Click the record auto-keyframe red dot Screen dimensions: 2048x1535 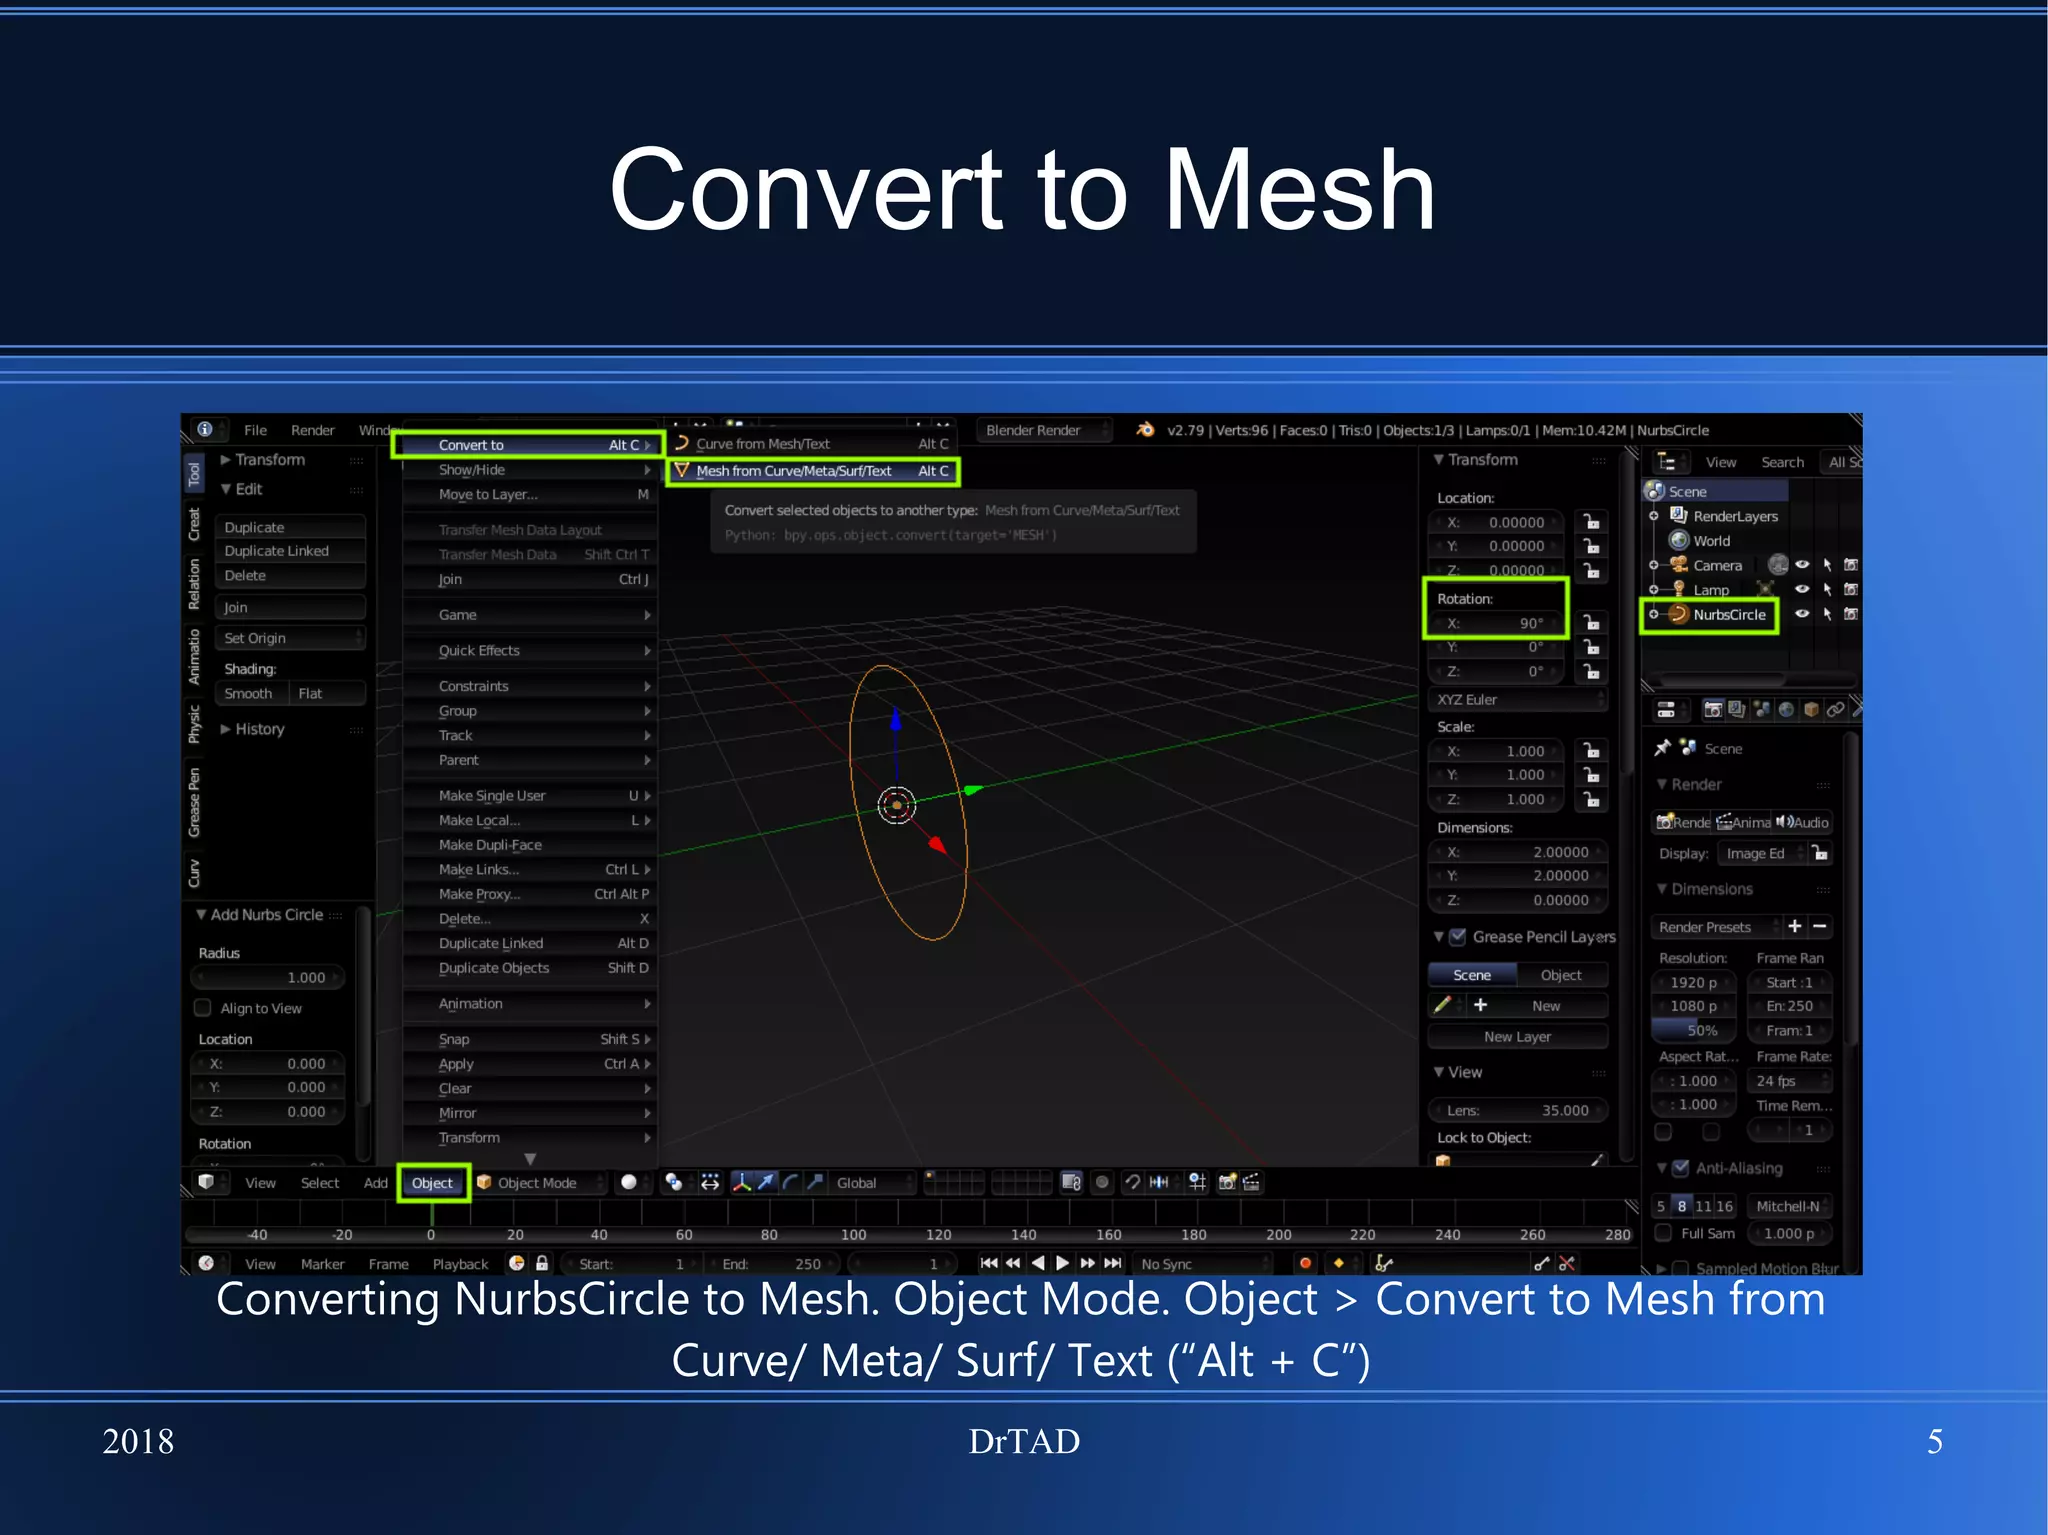click(x=1305, y=1263)
